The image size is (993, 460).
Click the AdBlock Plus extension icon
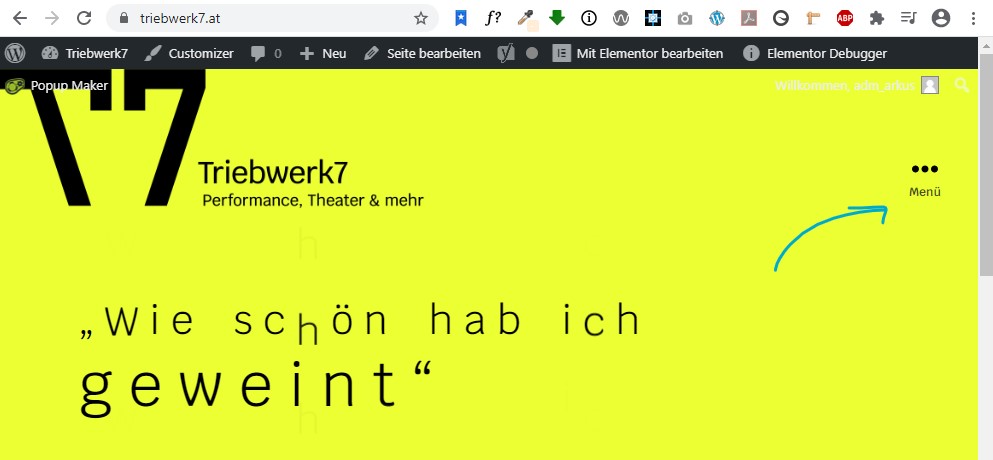[x=845, y=18]
